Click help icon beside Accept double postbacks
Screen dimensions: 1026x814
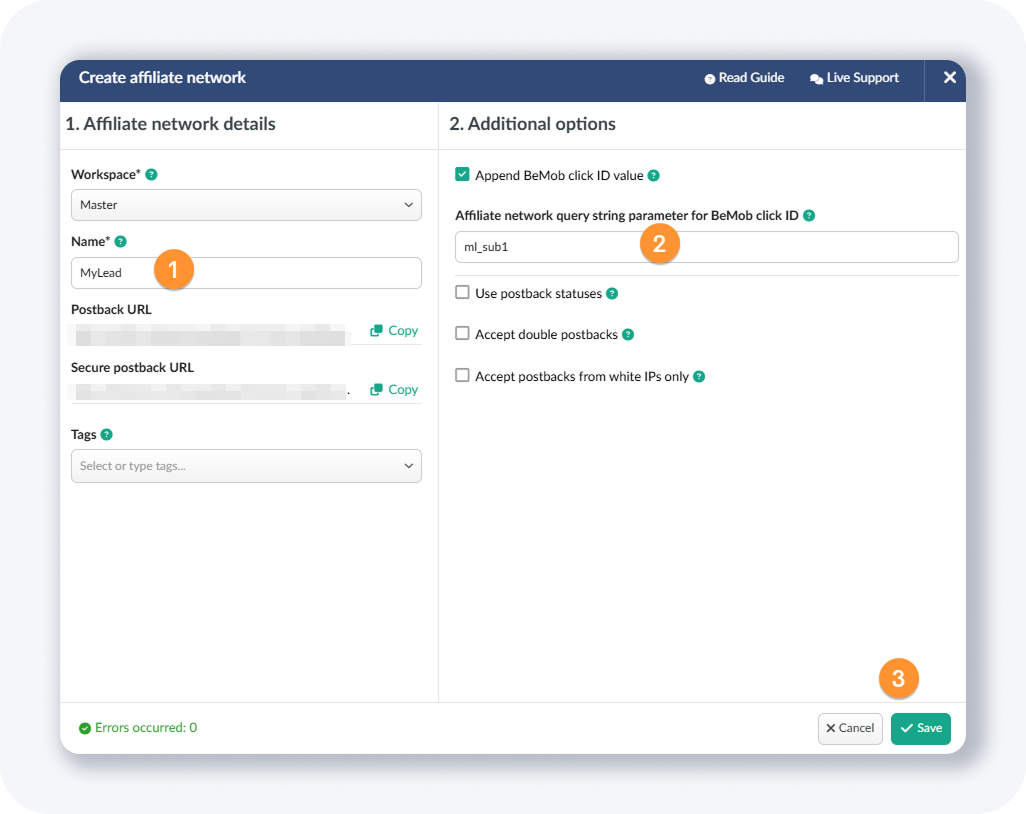(628, 335)
